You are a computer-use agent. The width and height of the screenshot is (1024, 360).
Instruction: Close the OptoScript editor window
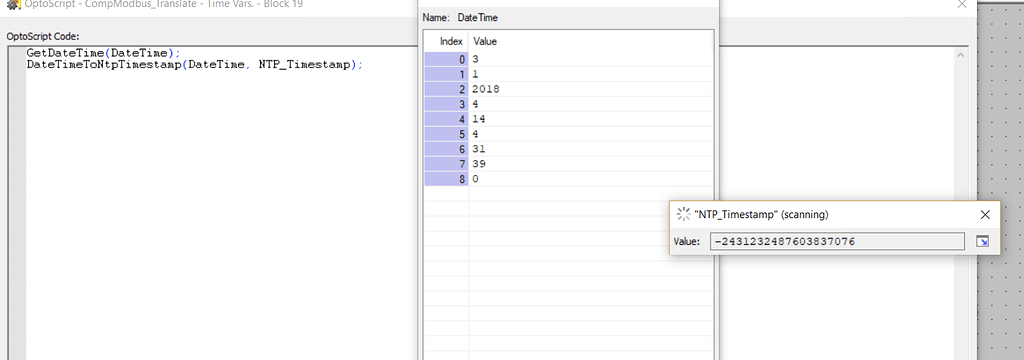coord(962,4)
